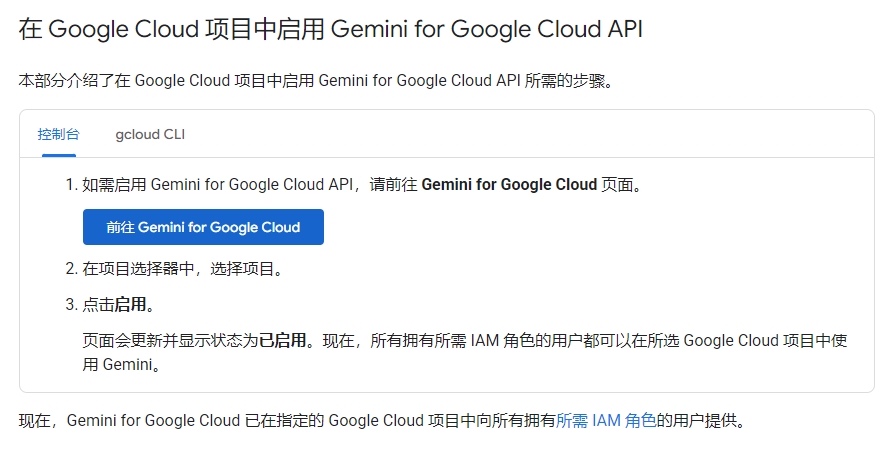Click the 前往 Gemini for Google Cloud button
894x453 pixels.
coord(203,227)
